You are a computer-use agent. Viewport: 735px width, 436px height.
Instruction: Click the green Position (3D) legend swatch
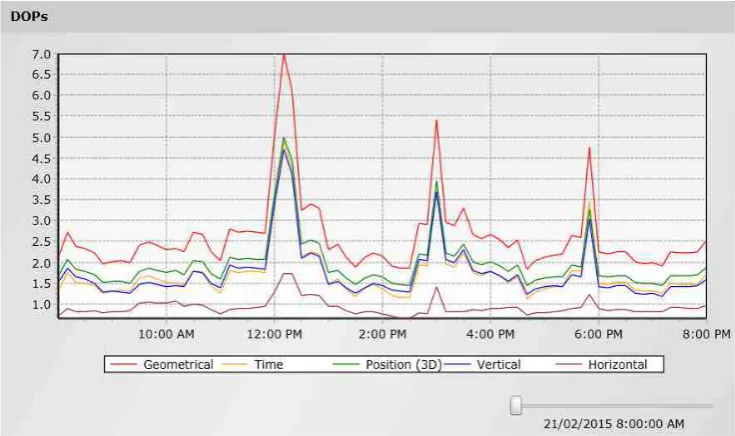tap(345, 365)
